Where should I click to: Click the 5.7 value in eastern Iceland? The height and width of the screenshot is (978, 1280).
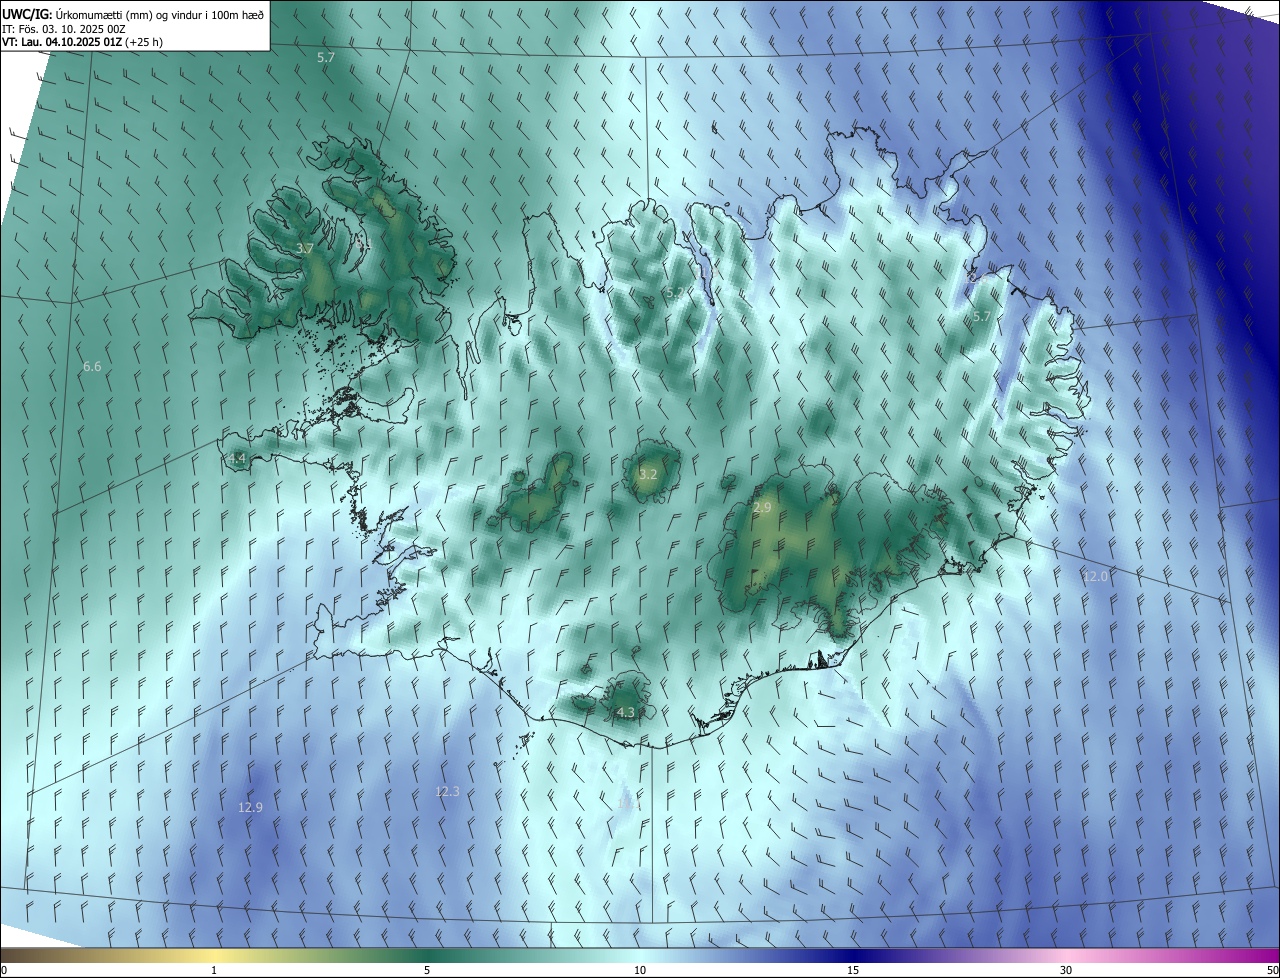pos(982,317)
